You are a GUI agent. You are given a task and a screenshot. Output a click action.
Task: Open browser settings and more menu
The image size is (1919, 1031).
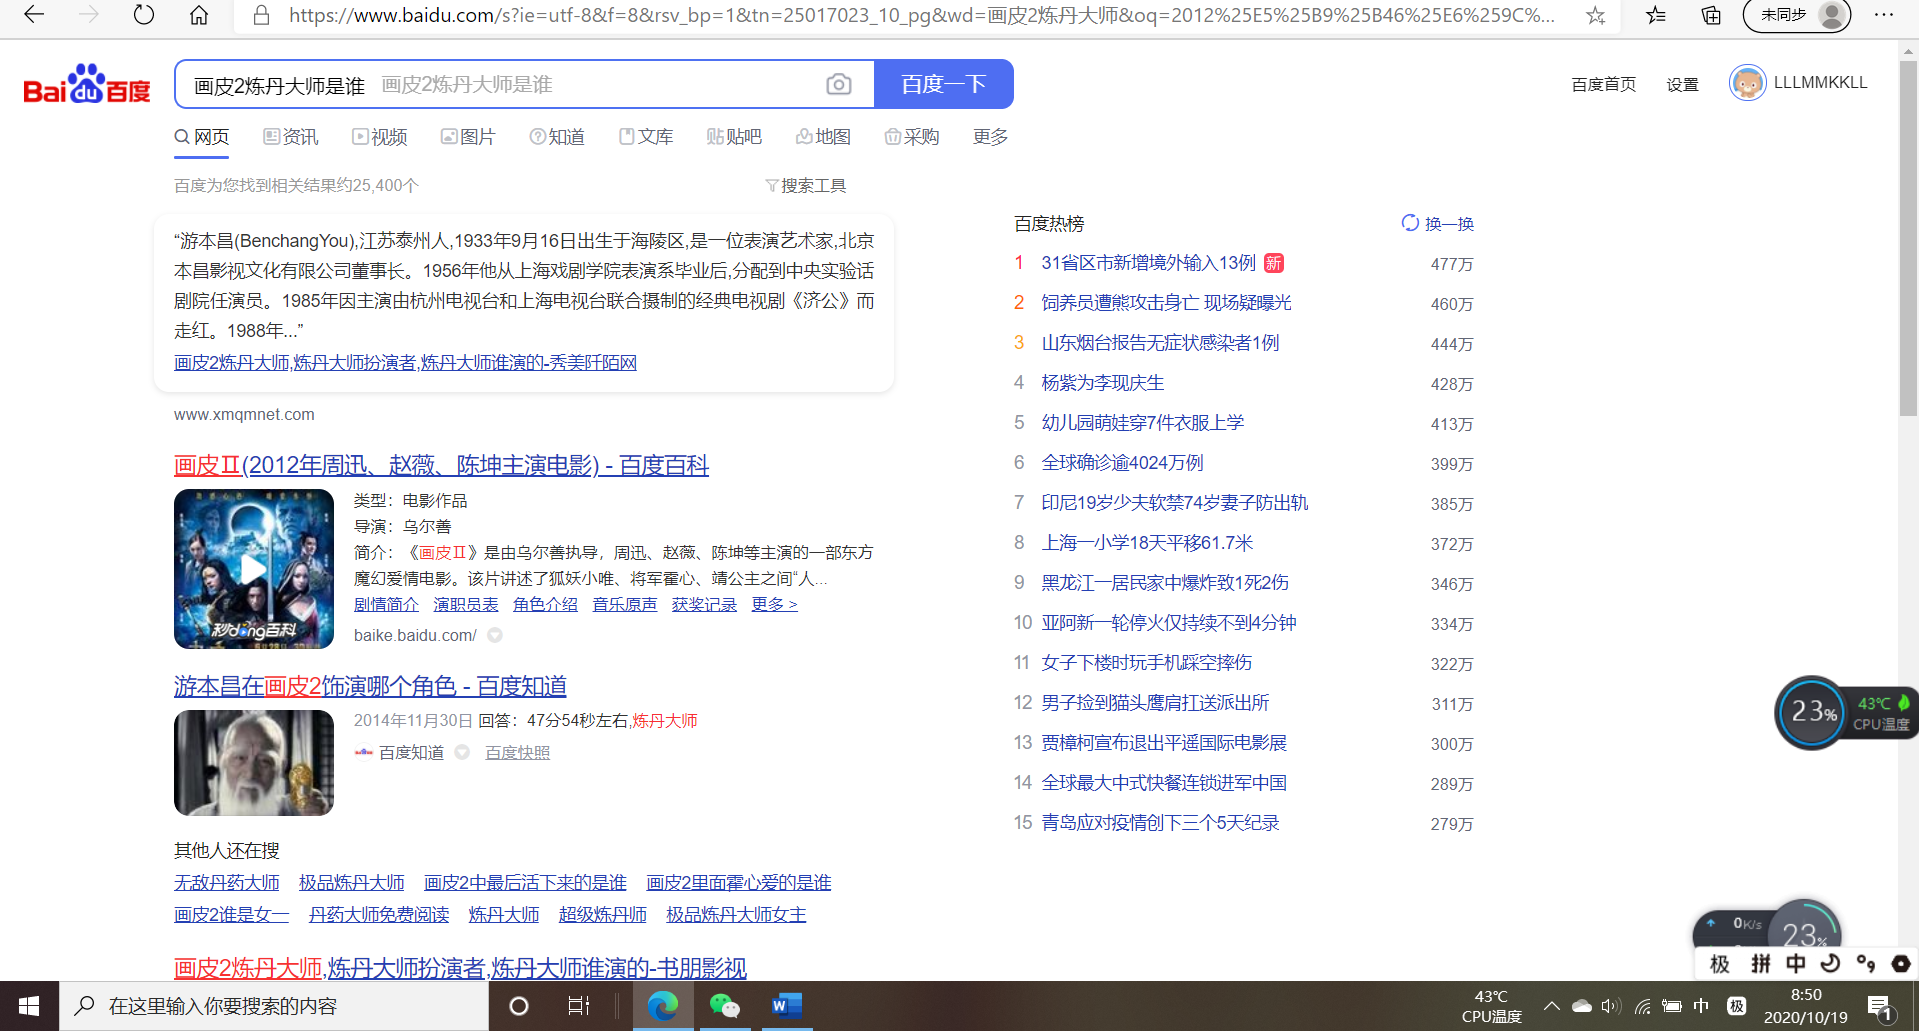tap(1884, 15)
